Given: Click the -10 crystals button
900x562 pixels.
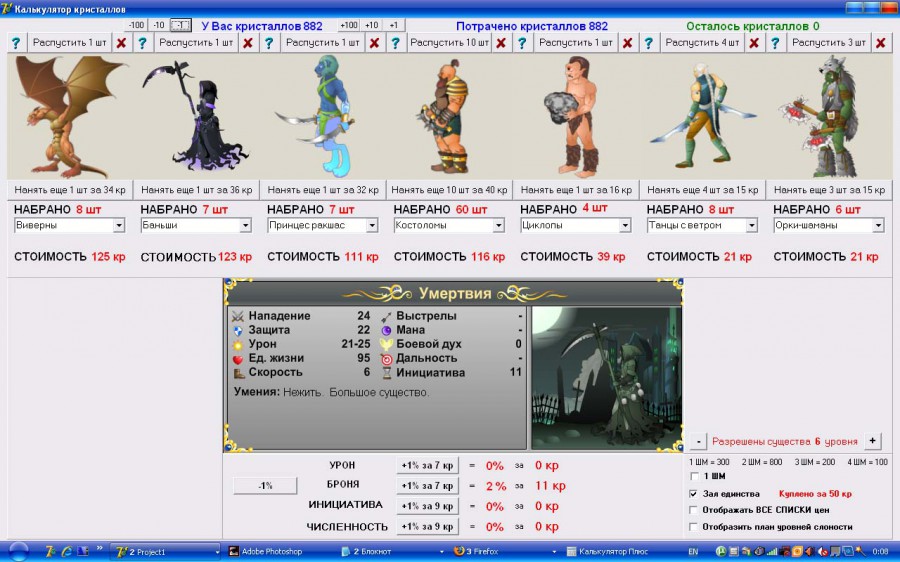Looking at the screenshot, I should click(x=159, y=25).
